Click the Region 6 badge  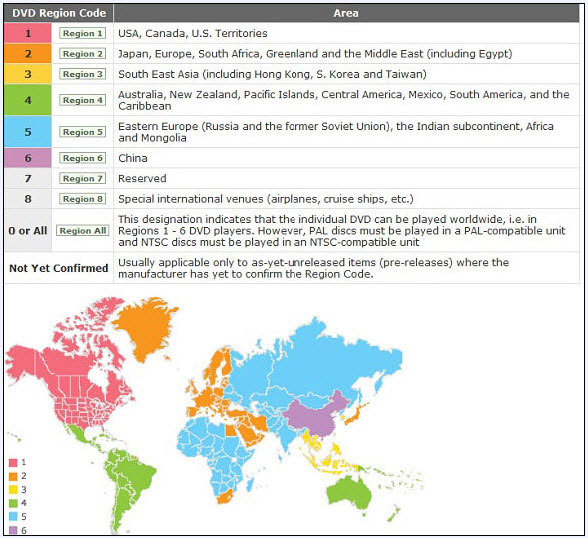82,158
